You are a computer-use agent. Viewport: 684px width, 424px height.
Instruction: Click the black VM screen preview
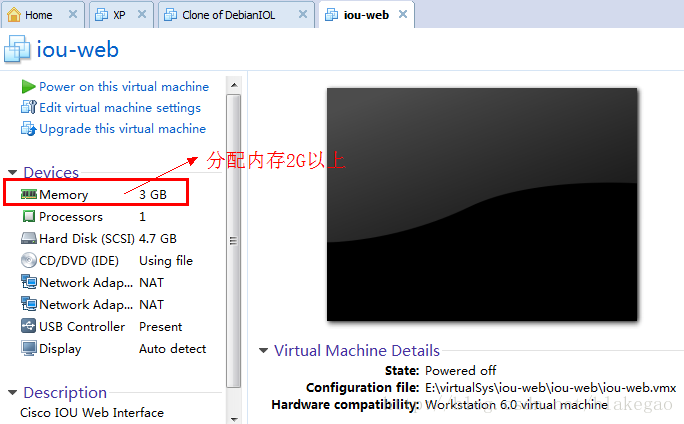tap(482, 204)
